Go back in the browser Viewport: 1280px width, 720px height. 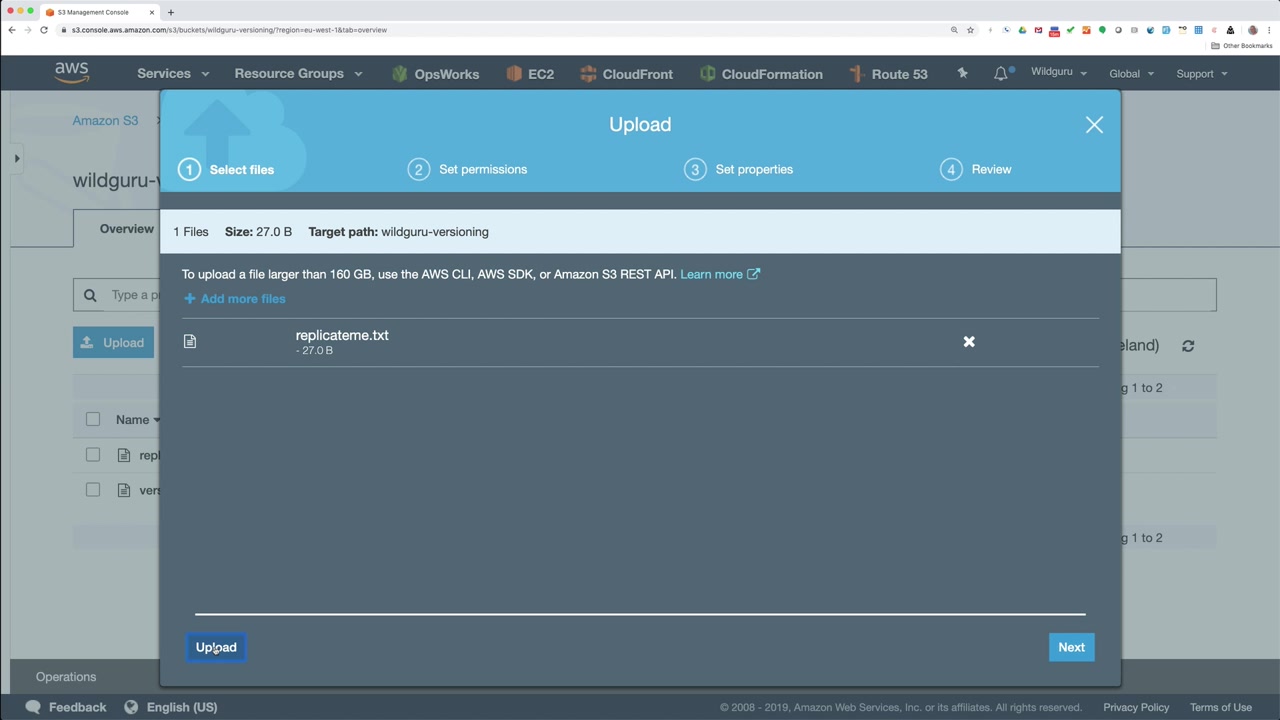[x=12, y=30]
